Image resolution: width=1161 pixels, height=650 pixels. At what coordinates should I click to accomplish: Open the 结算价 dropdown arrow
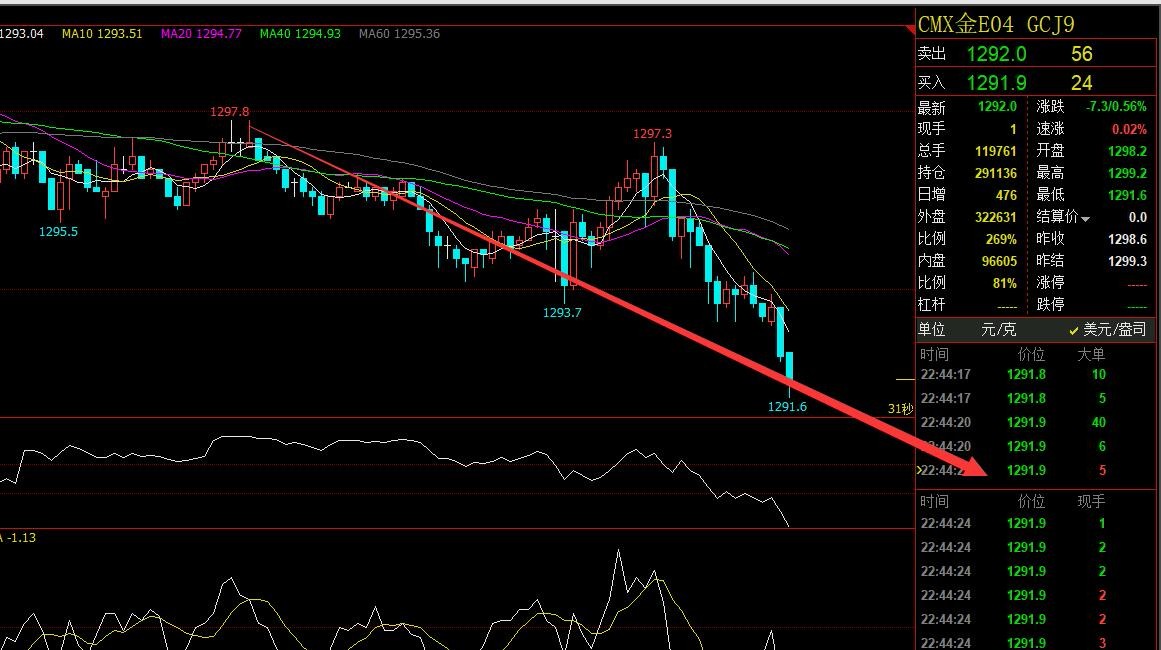(x=1086, y=218)
